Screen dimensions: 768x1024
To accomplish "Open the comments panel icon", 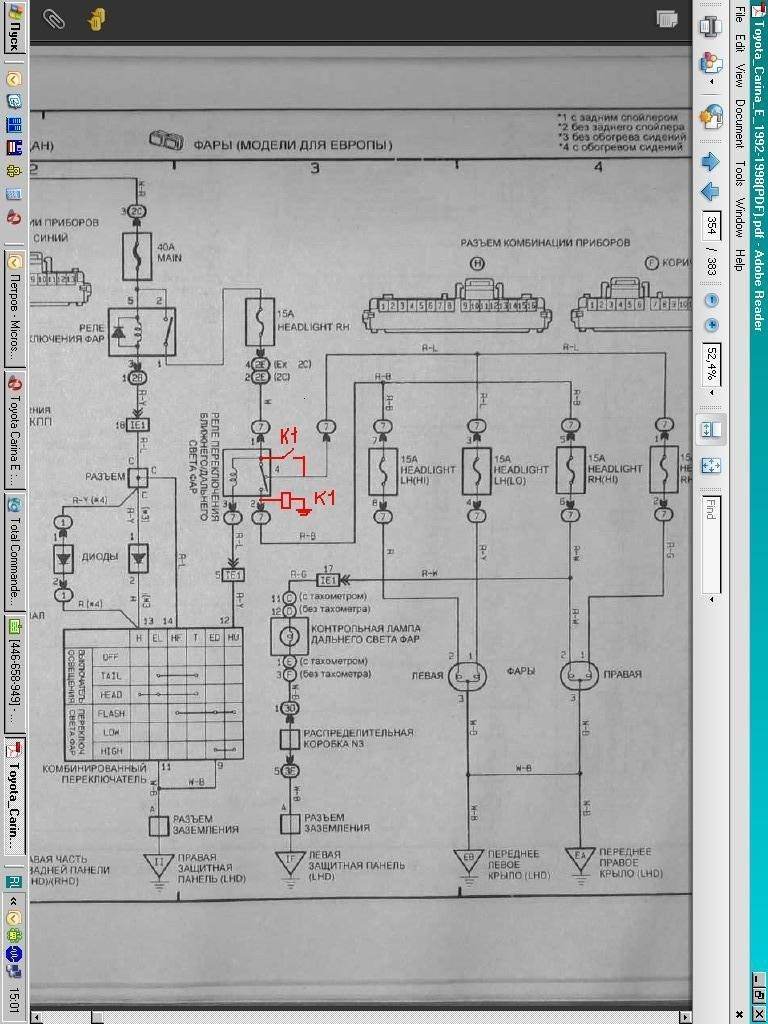I will (x=95, y=19).
